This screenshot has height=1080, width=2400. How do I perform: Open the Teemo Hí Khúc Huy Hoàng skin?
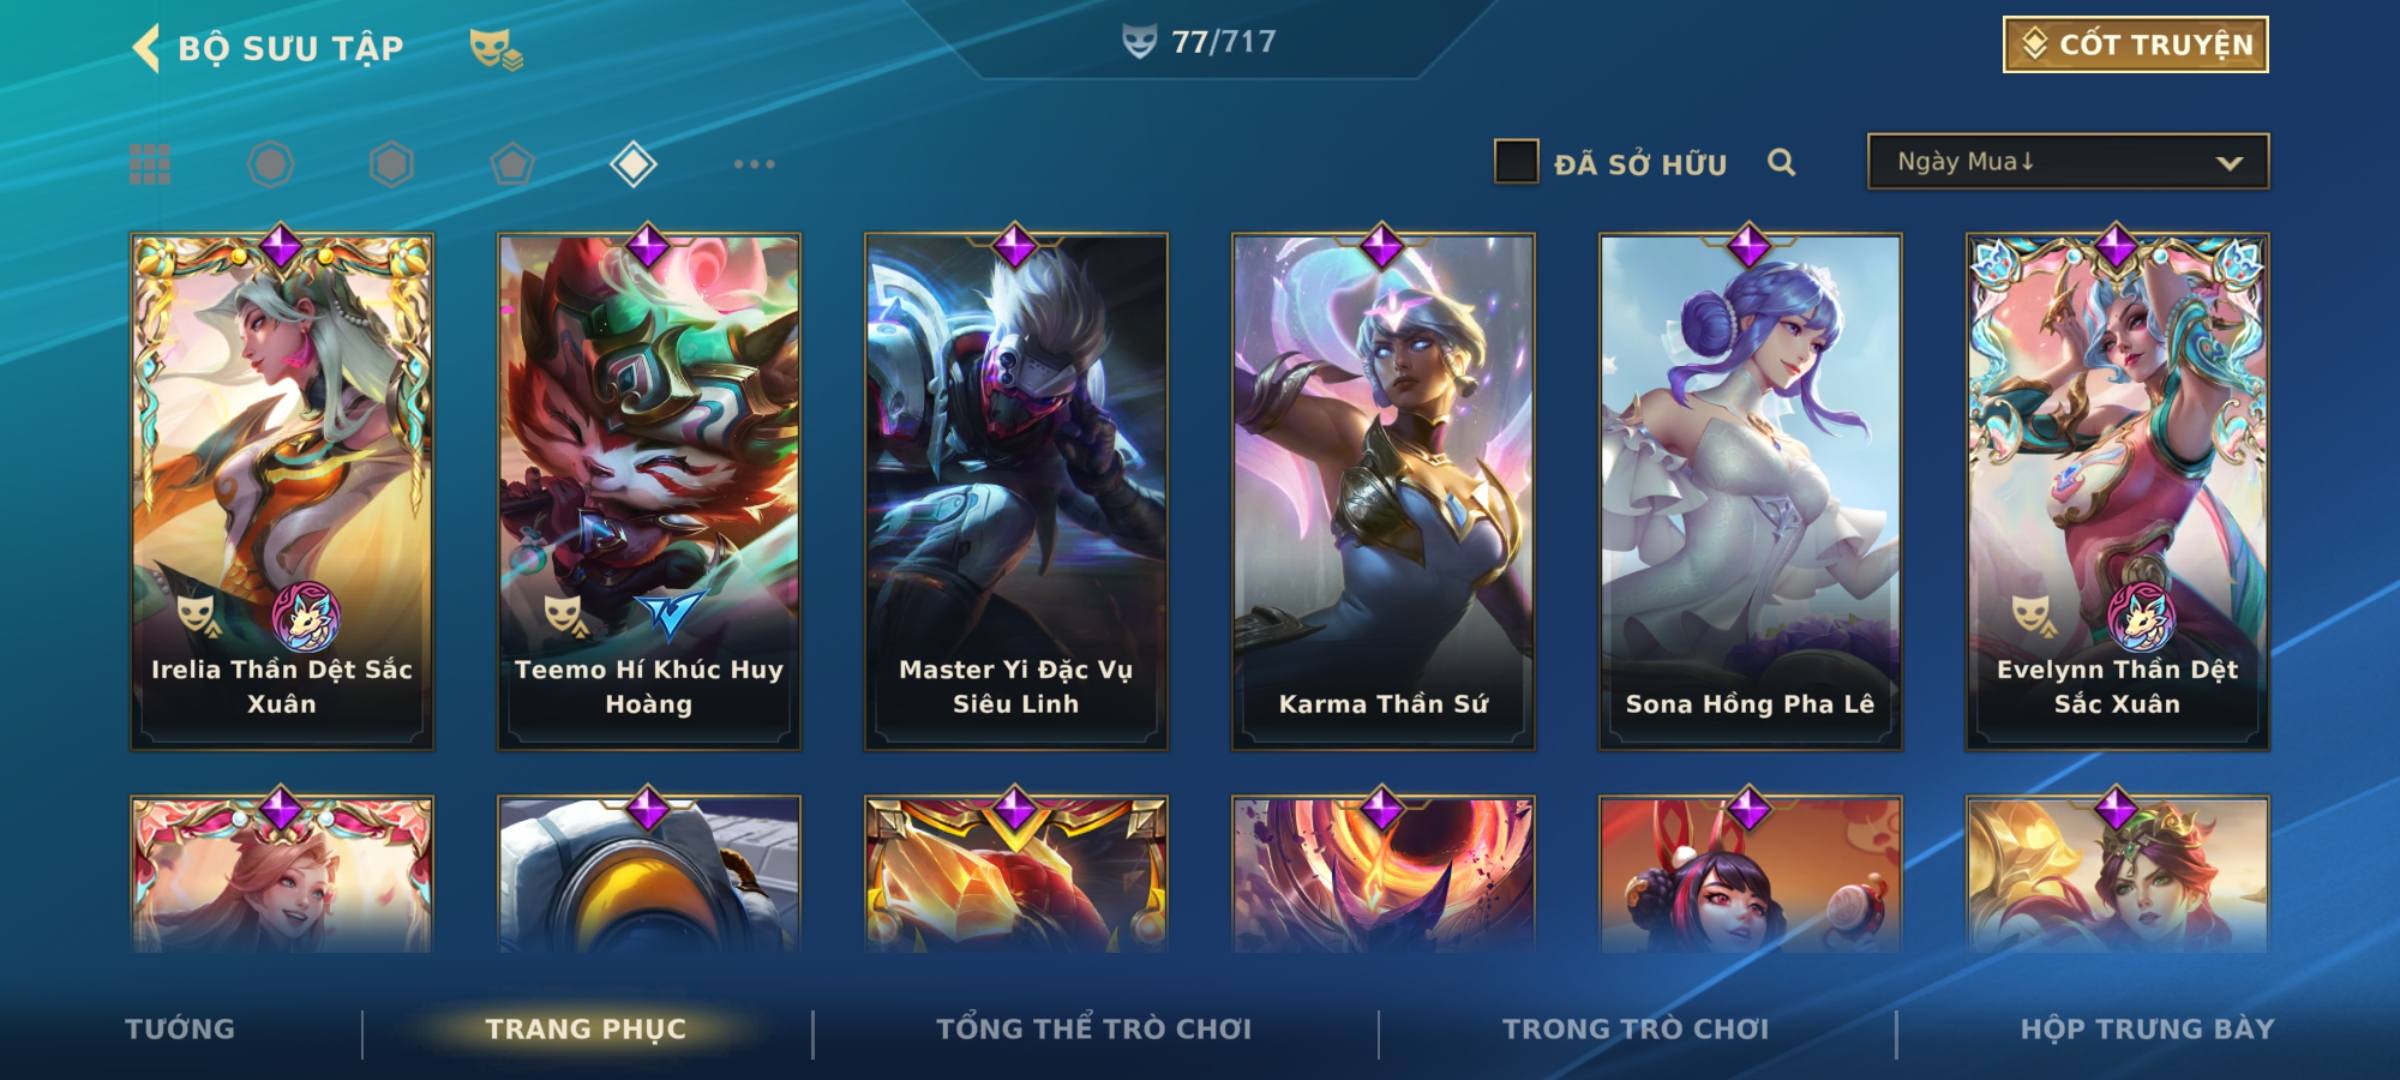[x=649, y=491]
